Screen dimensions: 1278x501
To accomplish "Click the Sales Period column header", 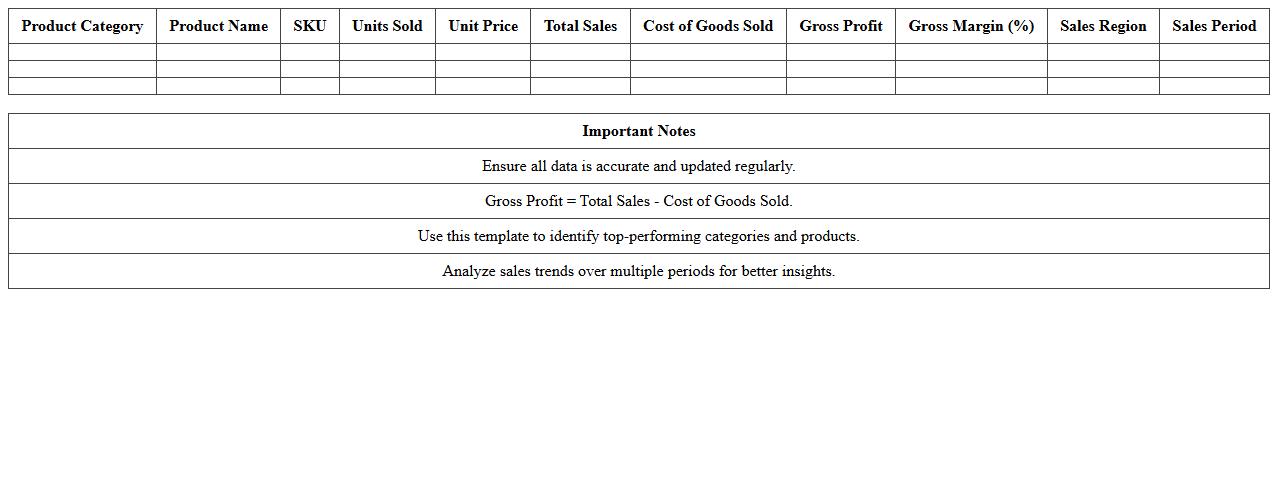I will click(x=1214, y=26).
